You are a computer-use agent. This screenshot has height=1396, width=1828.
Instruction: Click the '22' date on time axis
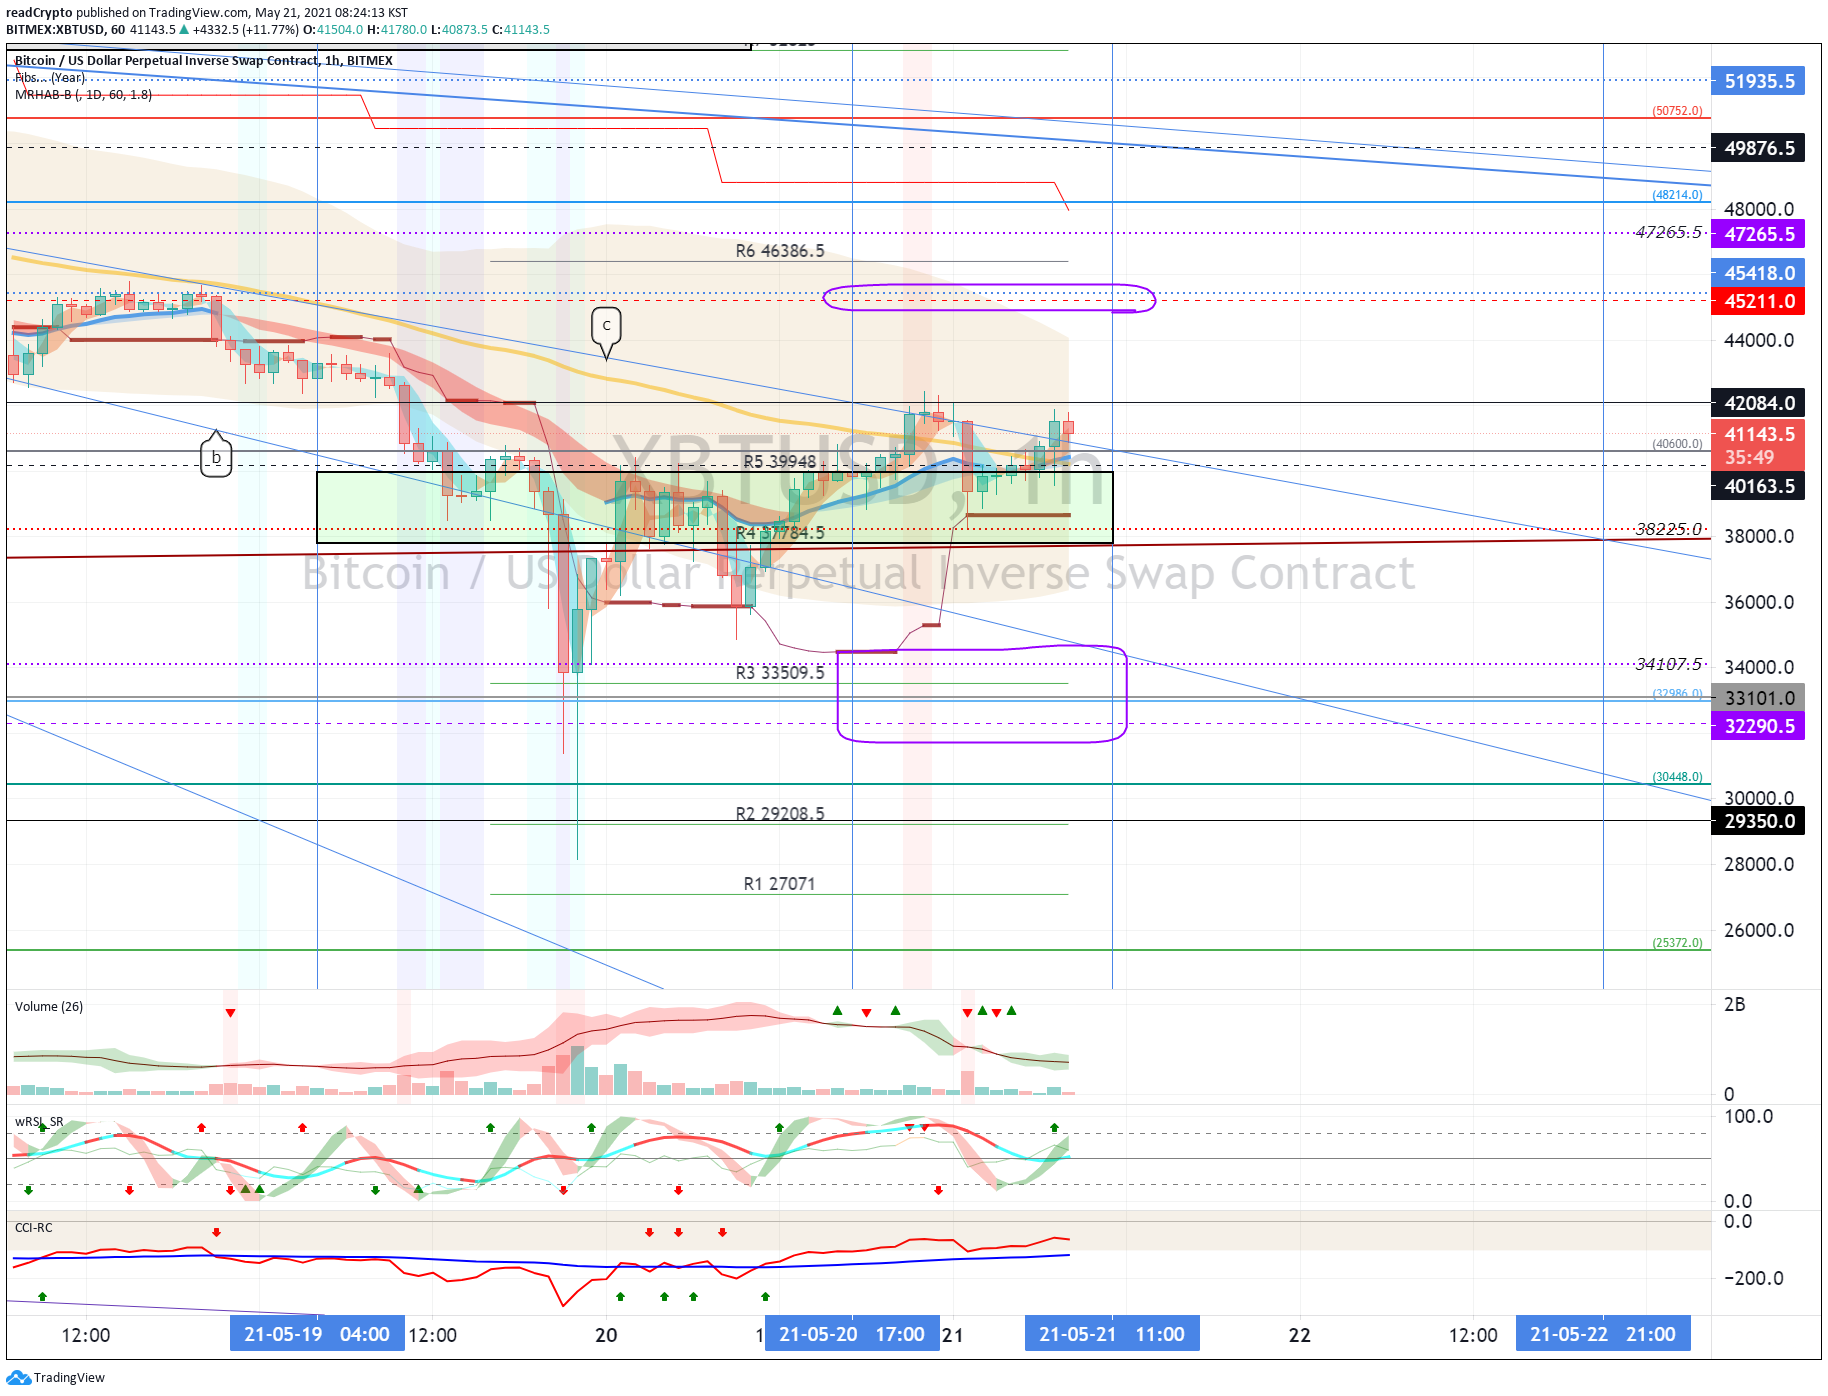(1299, 1335)
